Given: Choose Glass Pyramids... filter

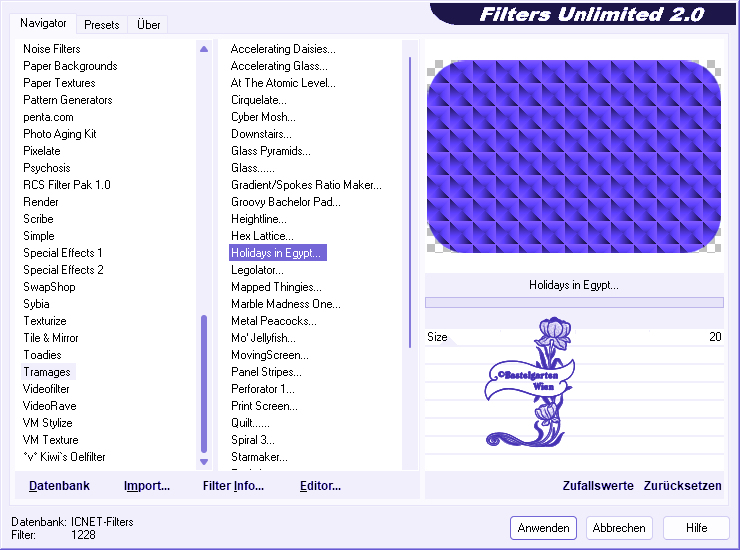Looking at the screenshot, I should click(270, 151).
